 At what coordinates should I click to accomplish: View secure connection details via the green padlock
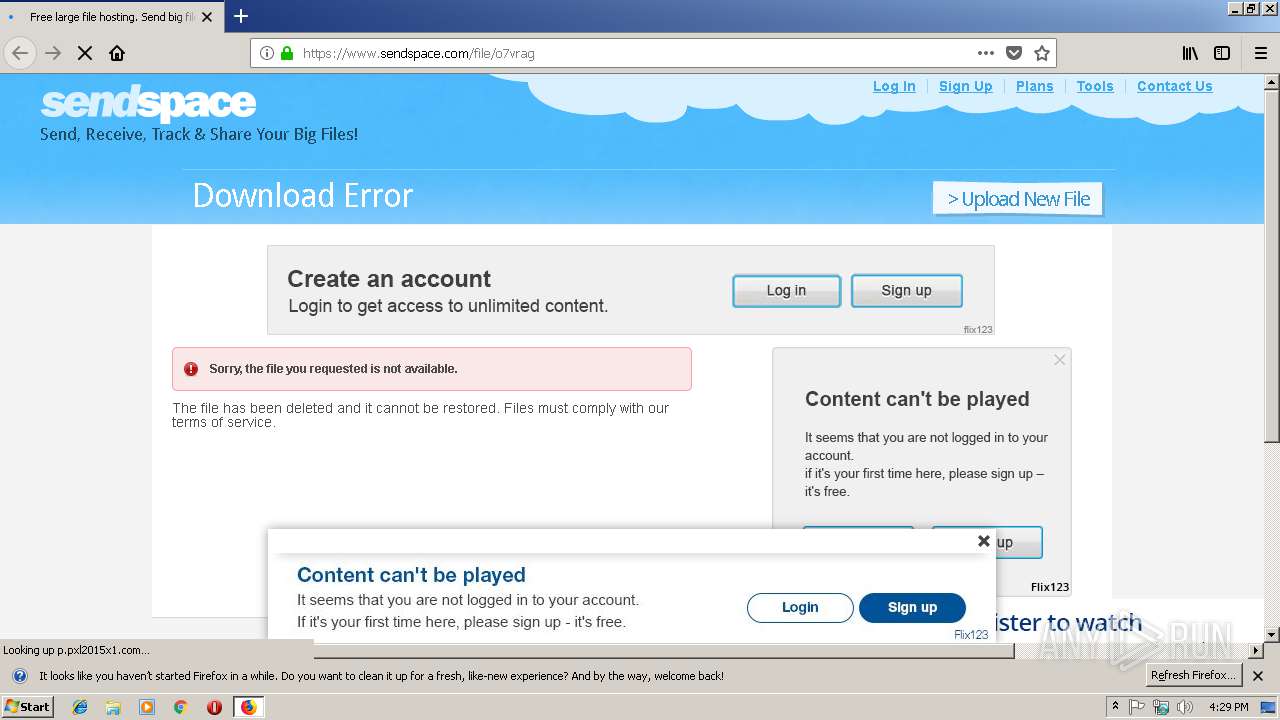coord(288,53)
